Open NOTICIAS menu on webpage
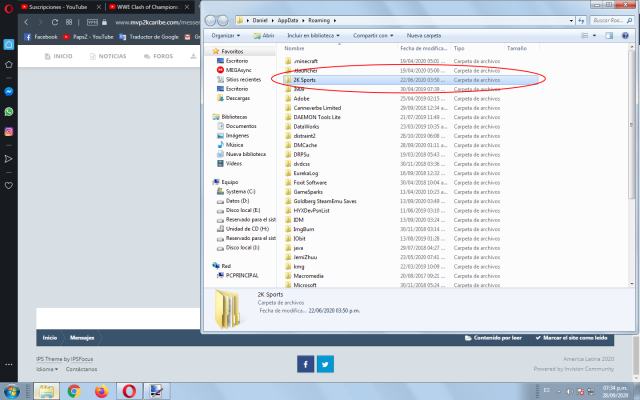 click(108, 56)
